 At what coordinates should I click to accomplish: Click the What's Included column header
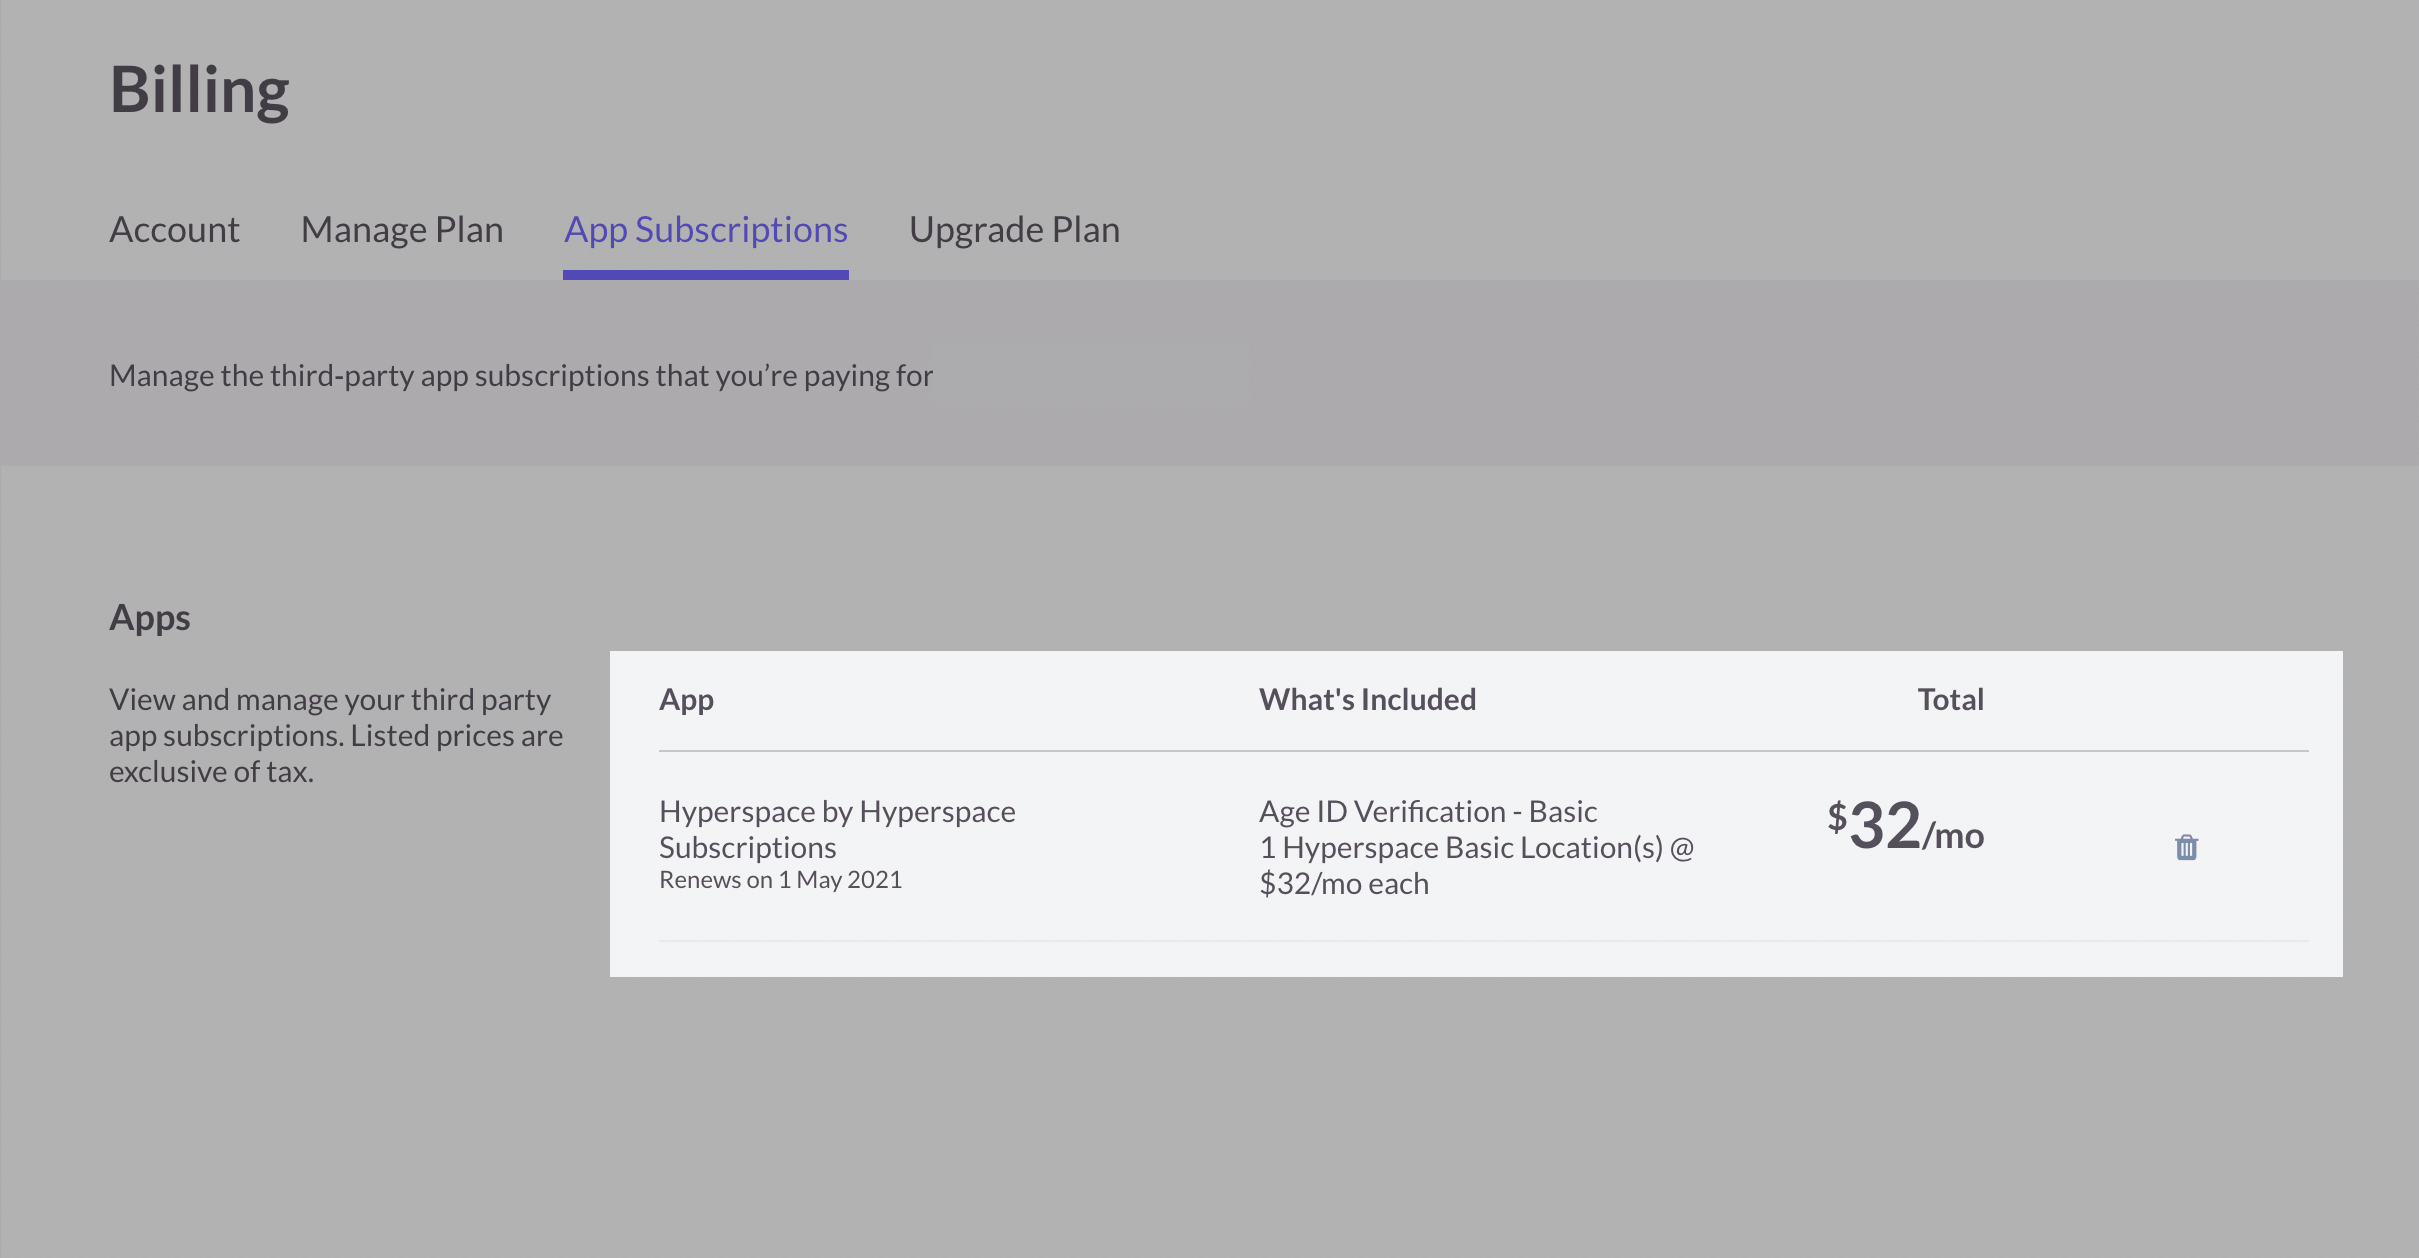click(1367, 700)
